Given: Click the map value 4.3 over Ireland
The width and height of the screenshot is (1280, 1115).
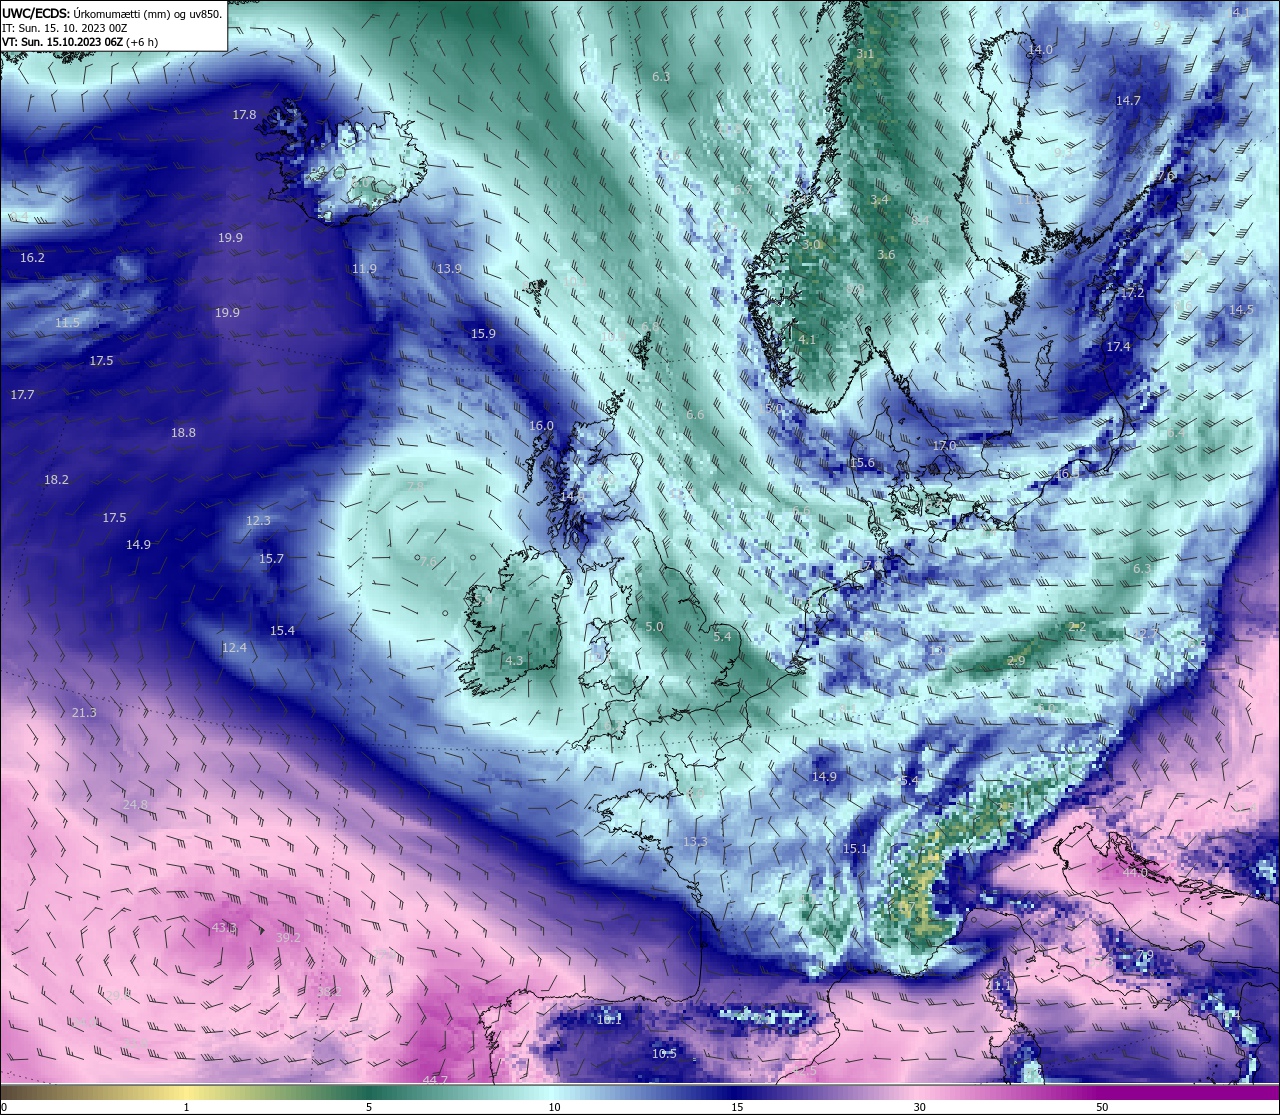Looking at the screenshot, I should coord(514,661).
